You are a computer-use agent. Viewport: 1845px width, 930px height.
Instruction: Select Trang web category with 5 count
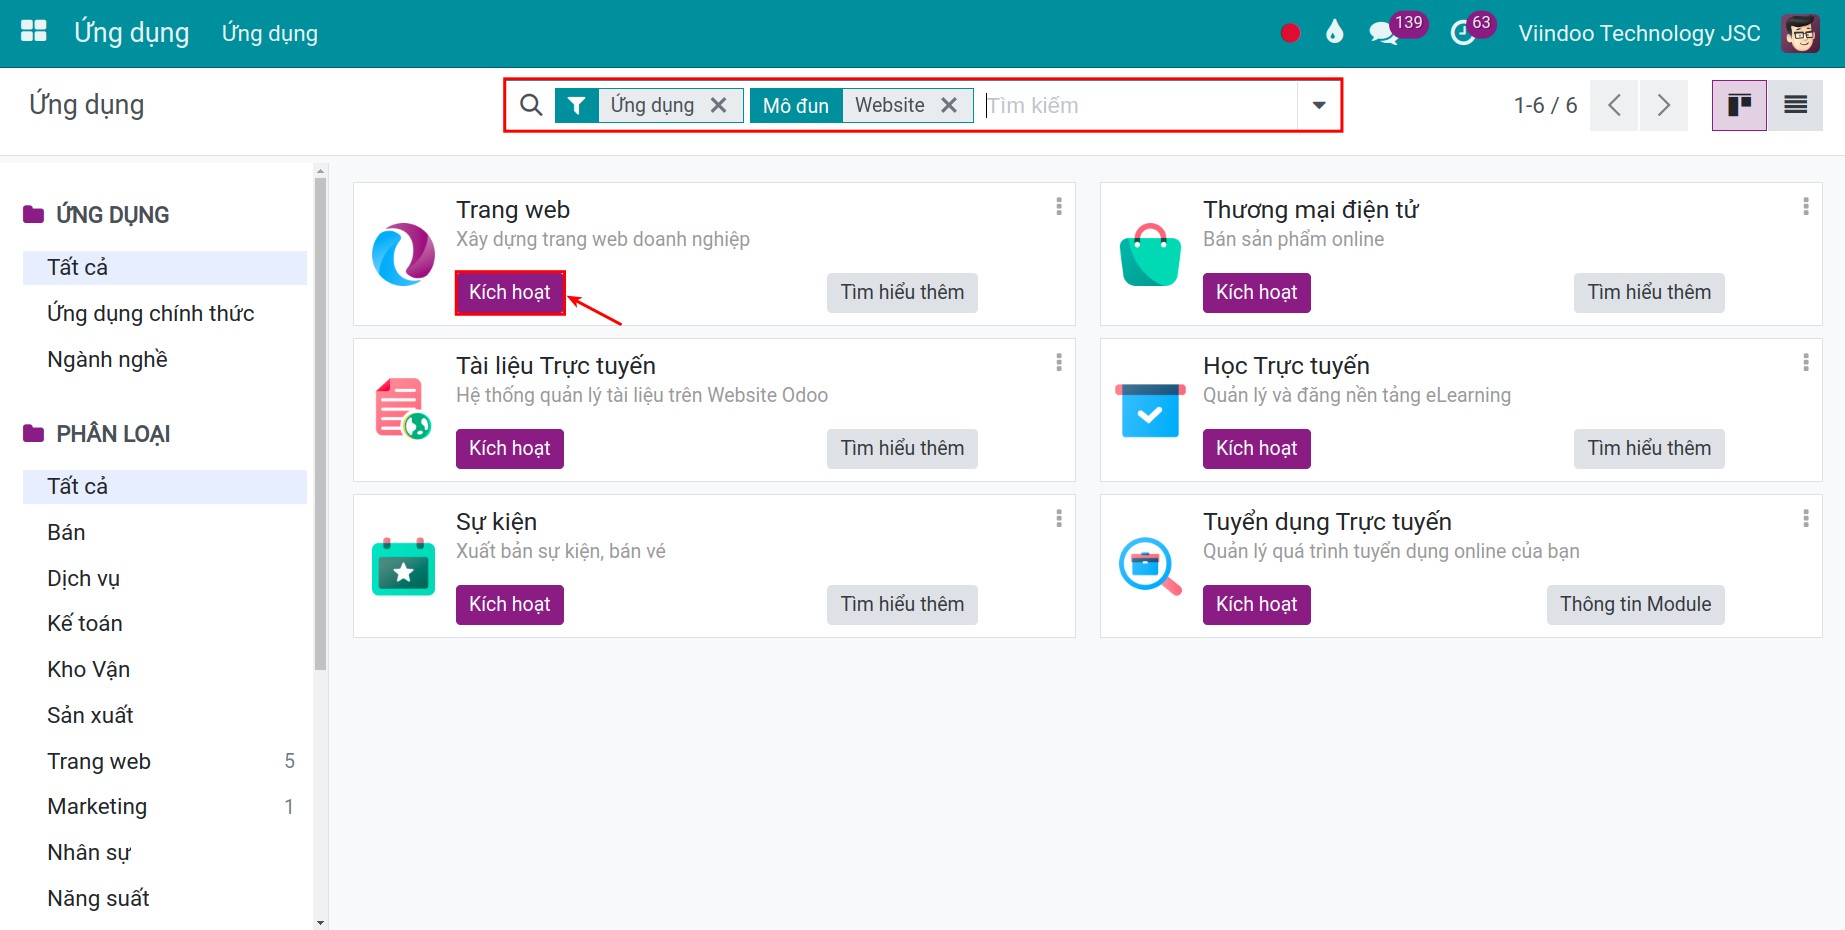pos(165,761)
